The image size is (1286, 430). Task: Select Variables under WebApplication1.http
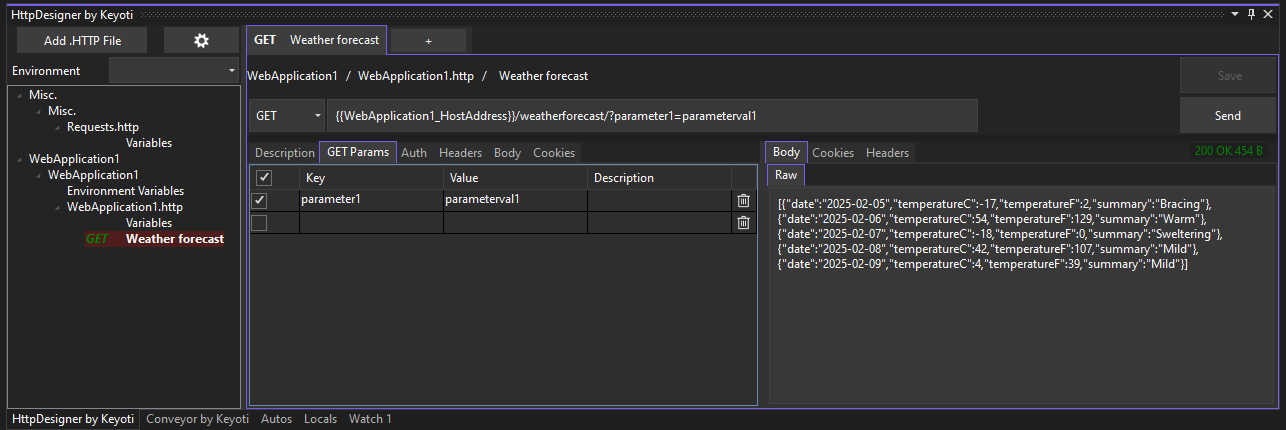(149, 223)
